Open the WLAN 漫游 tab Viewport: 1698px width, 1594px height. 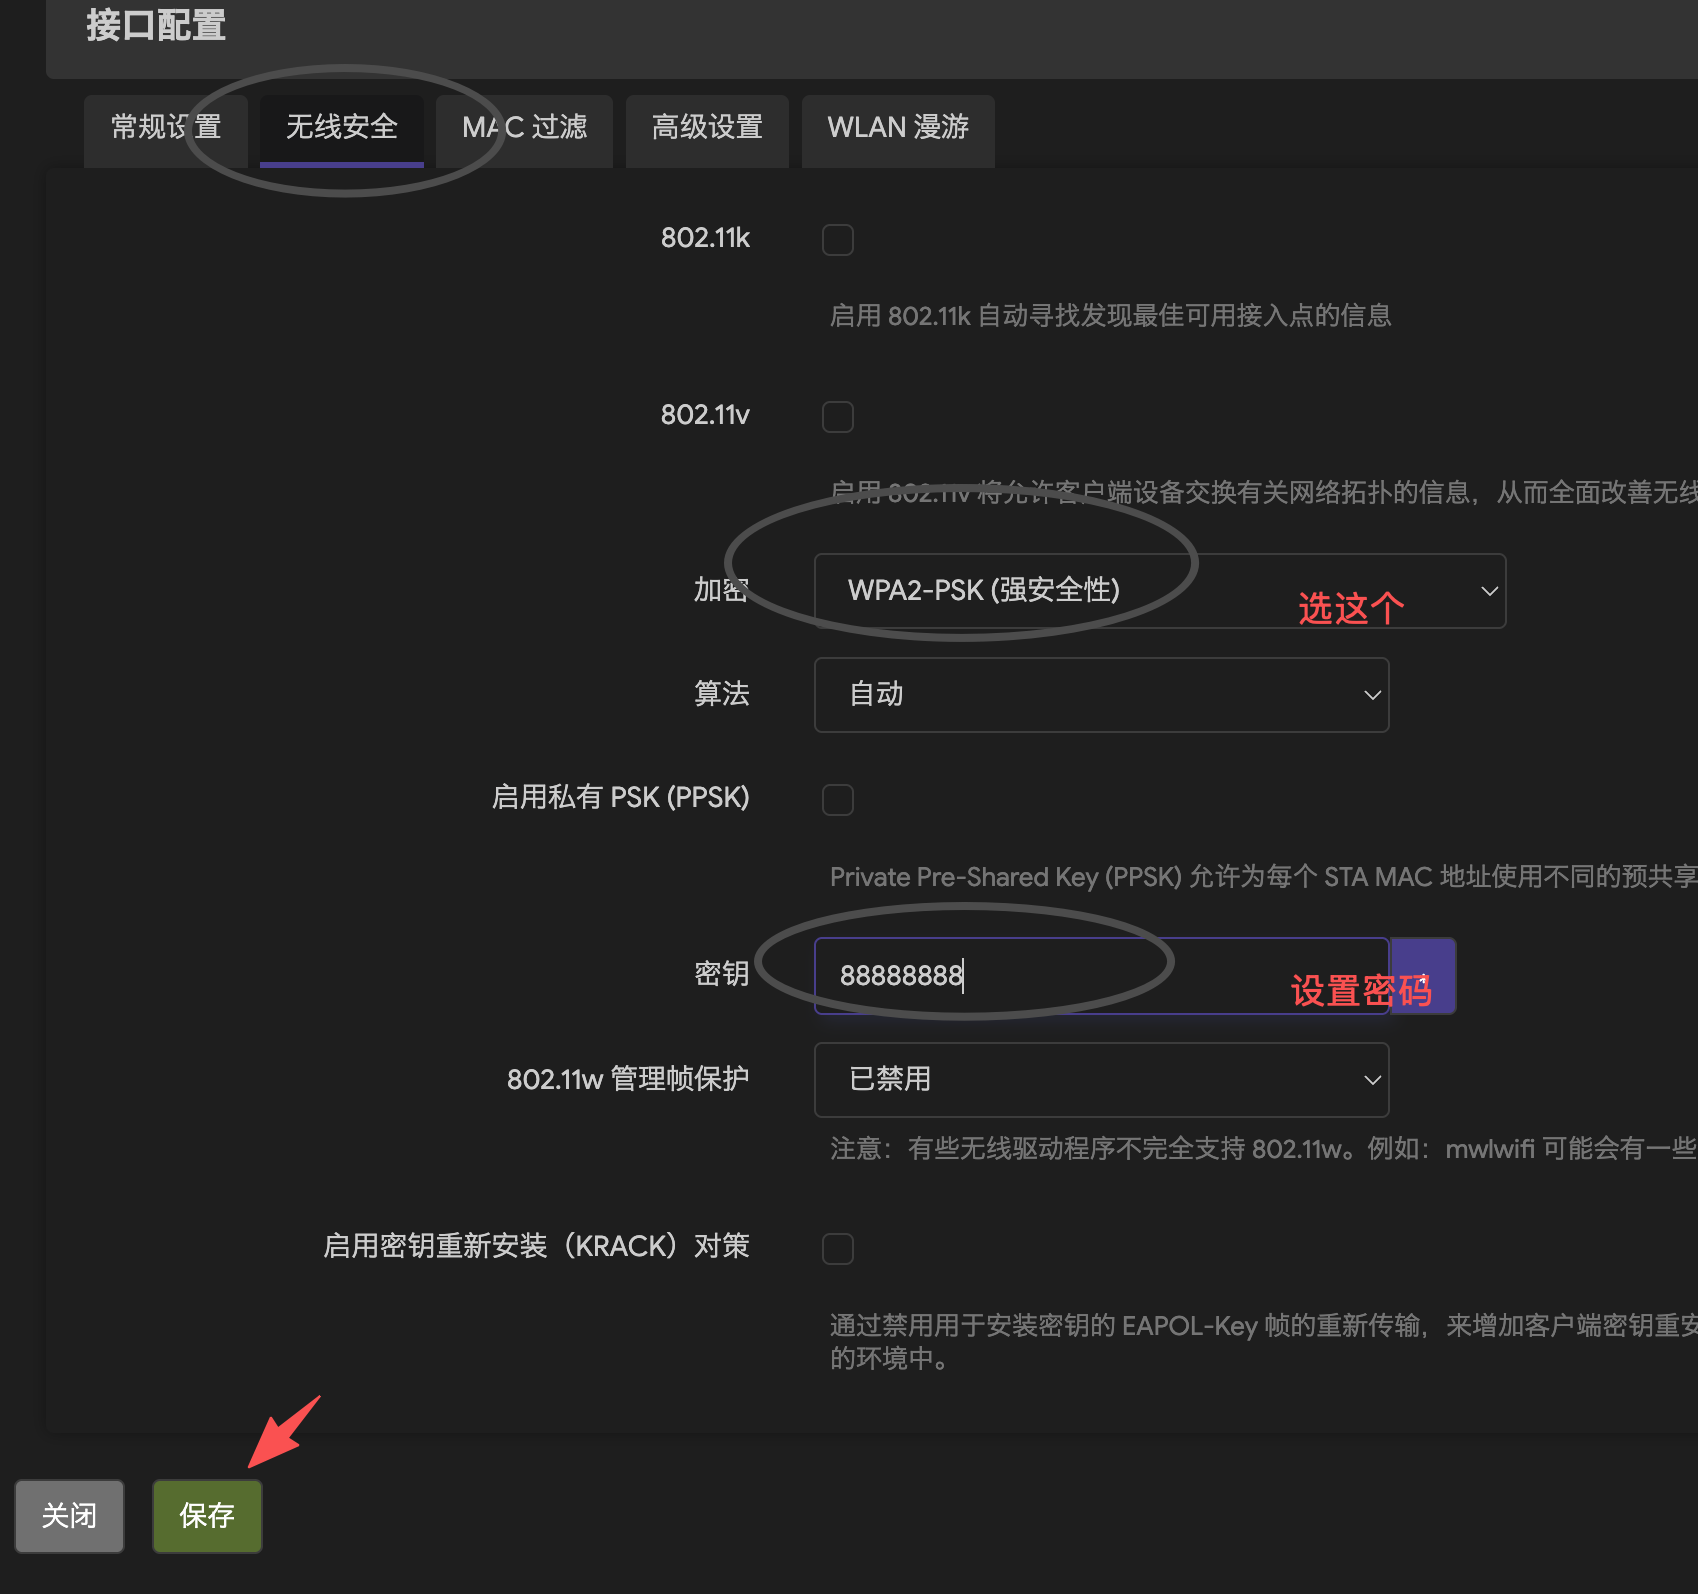pyautogui.click(x=897, y=128)
